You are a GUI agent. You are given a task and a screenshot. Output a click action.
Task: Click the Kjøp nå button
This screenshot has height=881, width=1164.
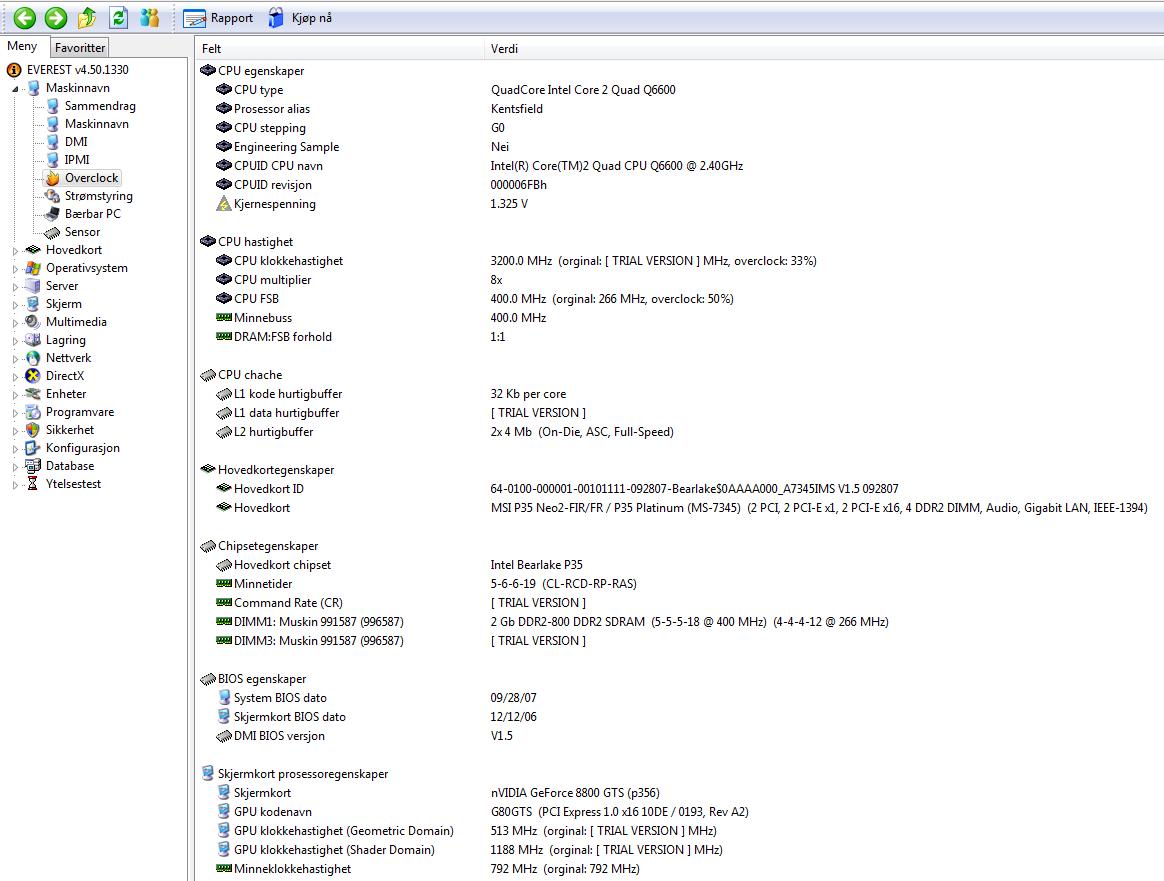click(x=300, y=18)
